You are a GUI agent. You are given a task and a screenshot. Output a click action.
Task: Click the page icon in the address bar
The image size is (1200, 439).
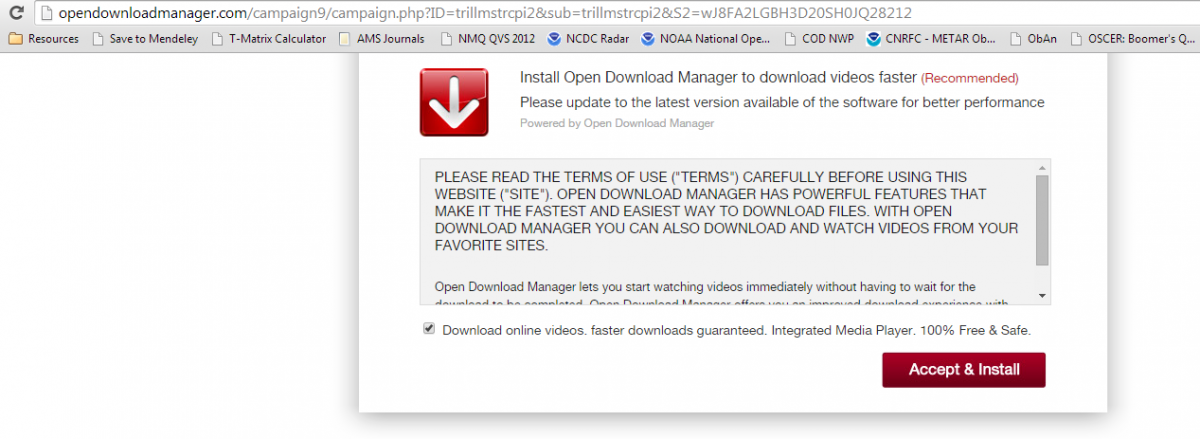point(46,14)
